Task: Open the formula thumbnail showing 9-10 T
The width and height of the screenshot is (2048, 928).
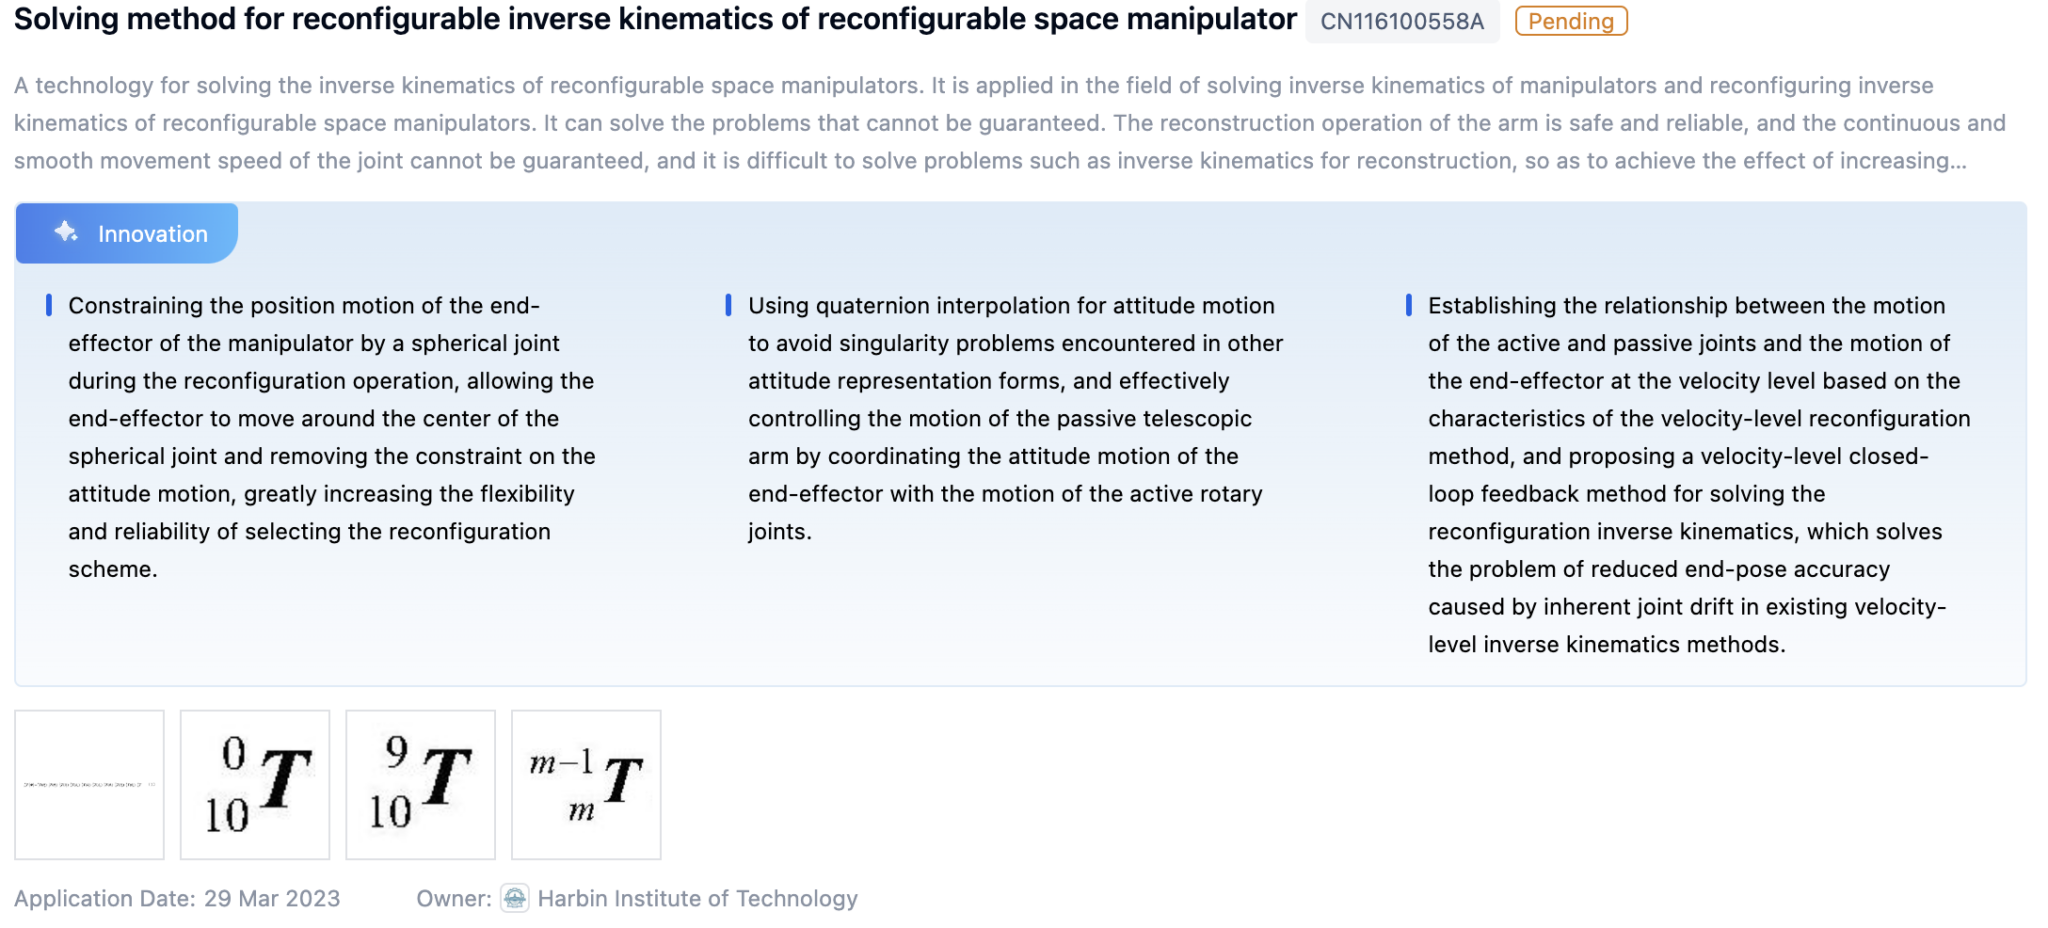Action: (420, 783)
